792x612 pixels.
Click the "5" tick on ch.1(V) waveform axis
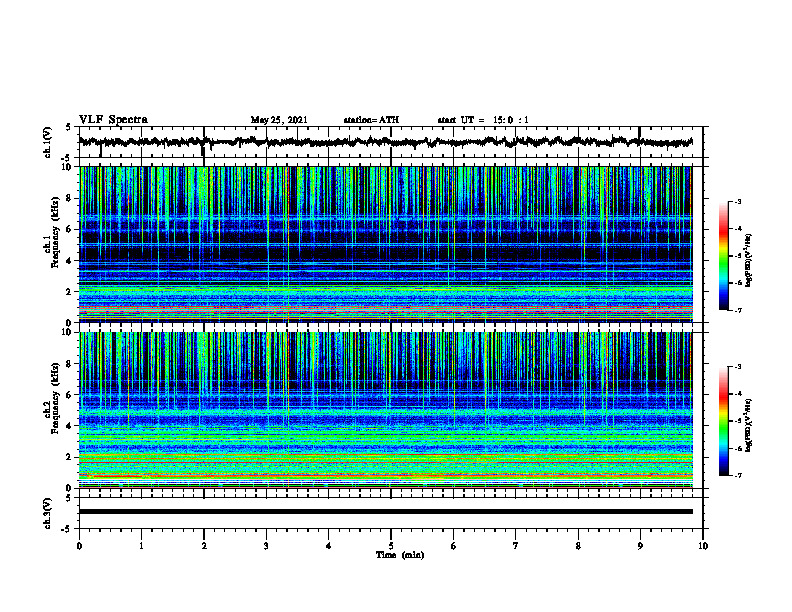click(69, 128)
